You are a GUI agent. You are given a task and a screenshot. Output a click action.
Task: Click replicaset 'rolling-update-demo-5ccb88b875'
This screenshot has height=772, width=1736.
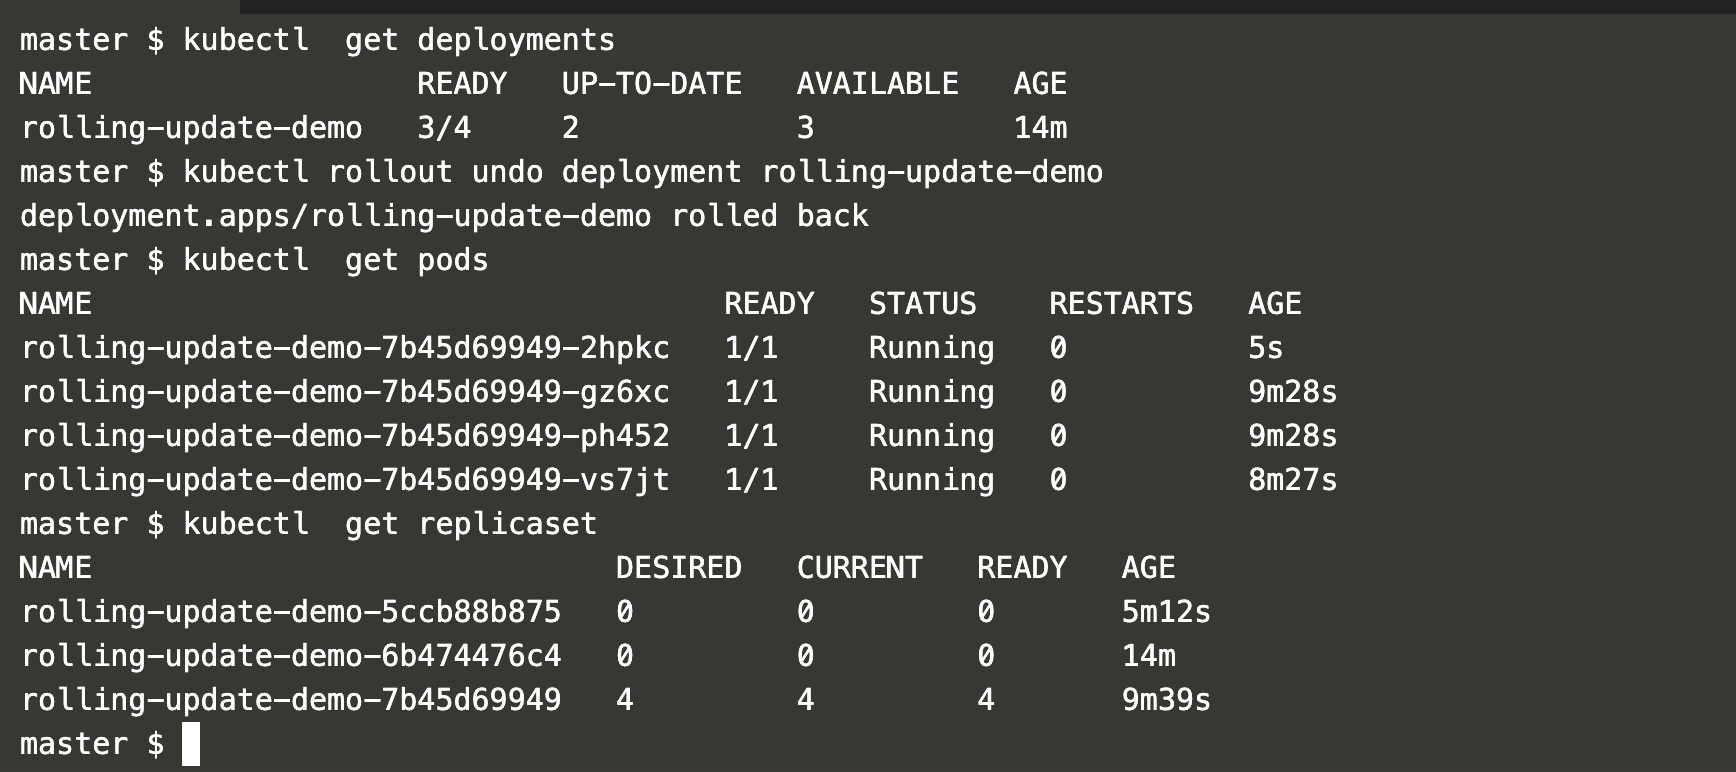(x=292, y=612)
